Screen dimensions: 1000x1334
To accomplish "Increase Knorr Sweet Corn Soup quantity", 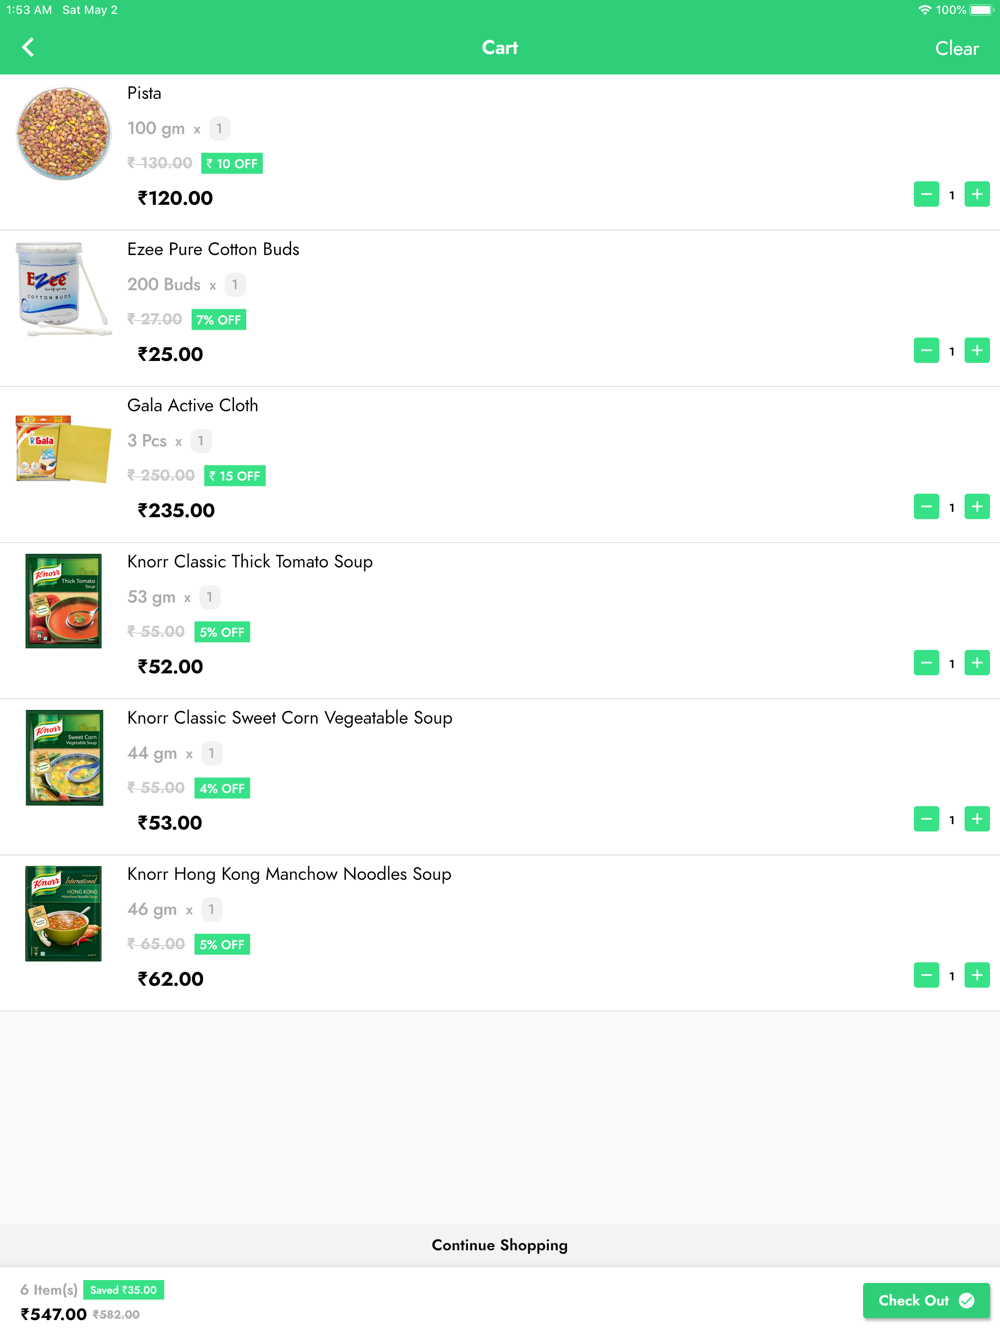I will [977, 819].
